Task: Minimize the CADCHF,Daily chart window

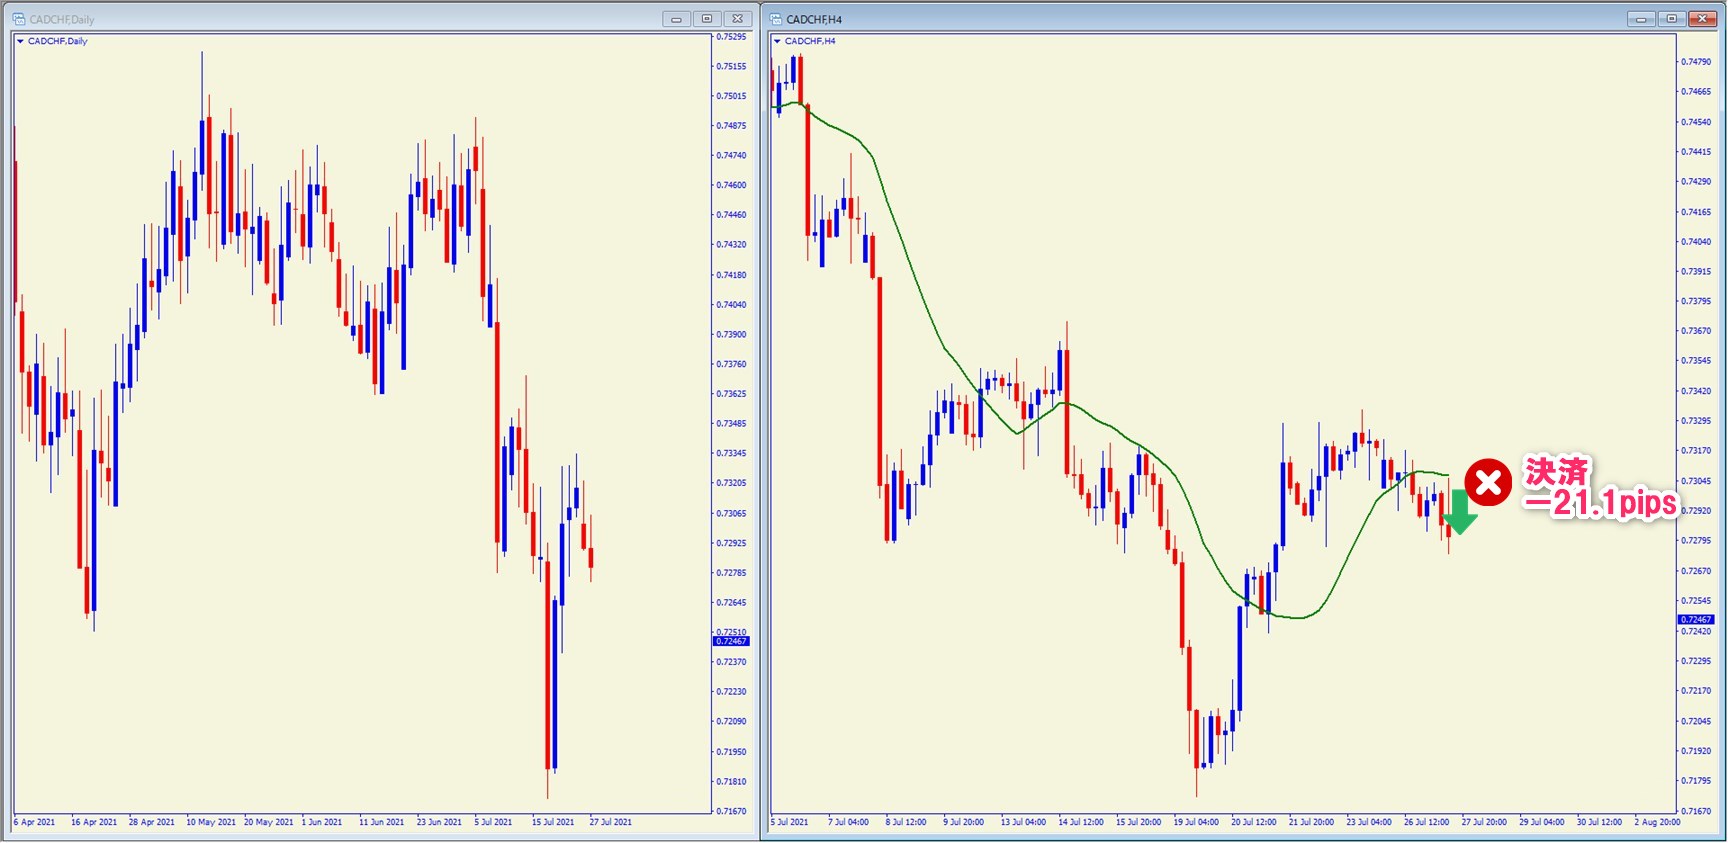Action: [x=677, y=19]
